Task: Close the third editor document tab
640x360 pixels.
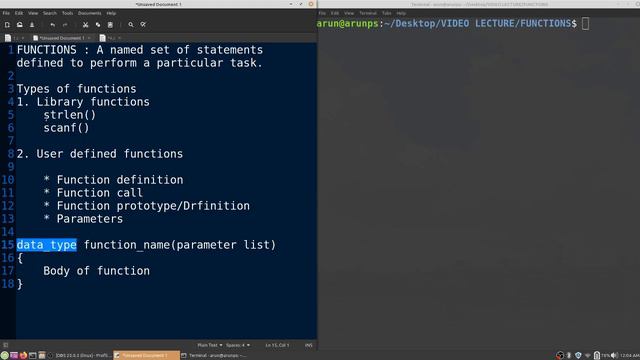Action: 120,38
